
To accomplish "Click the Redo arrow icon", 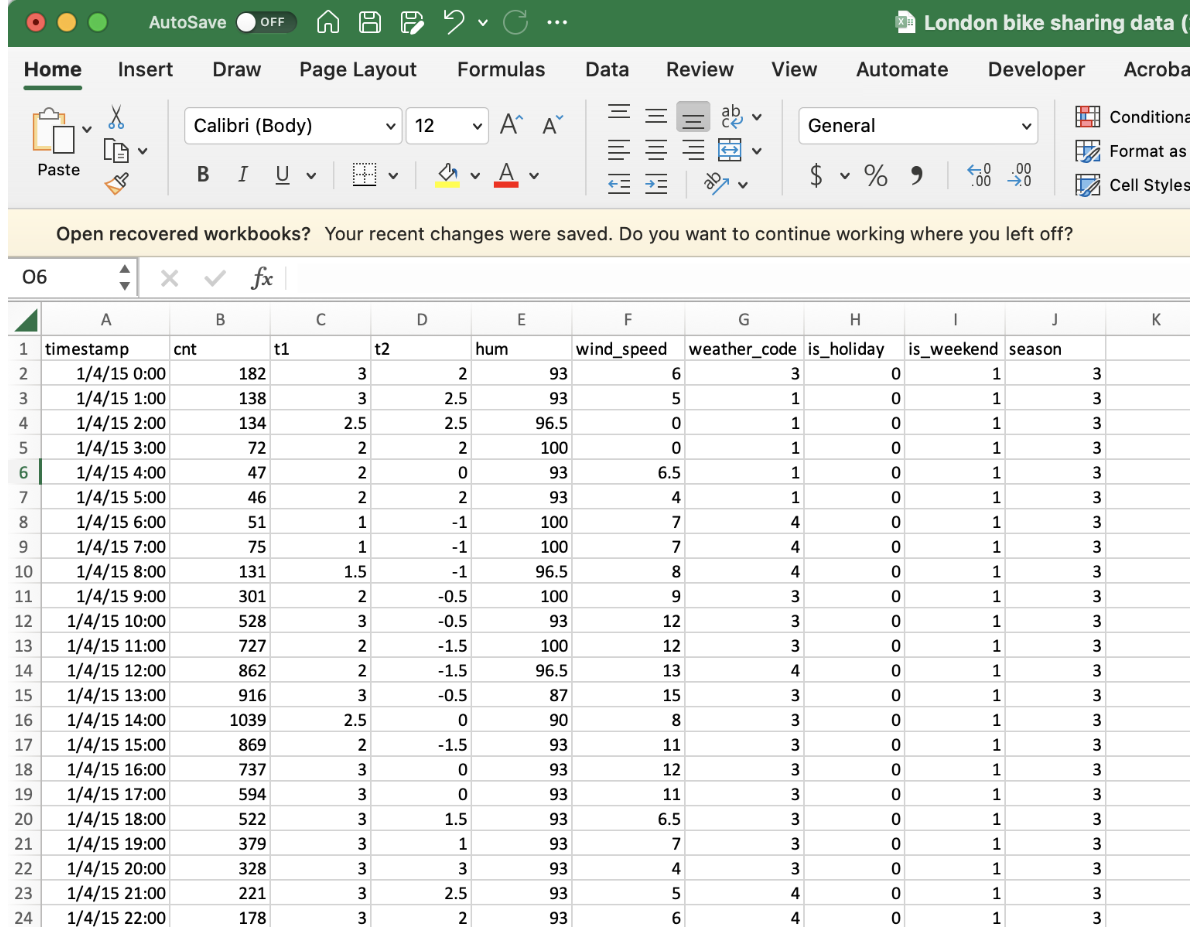I will [516, 22].
